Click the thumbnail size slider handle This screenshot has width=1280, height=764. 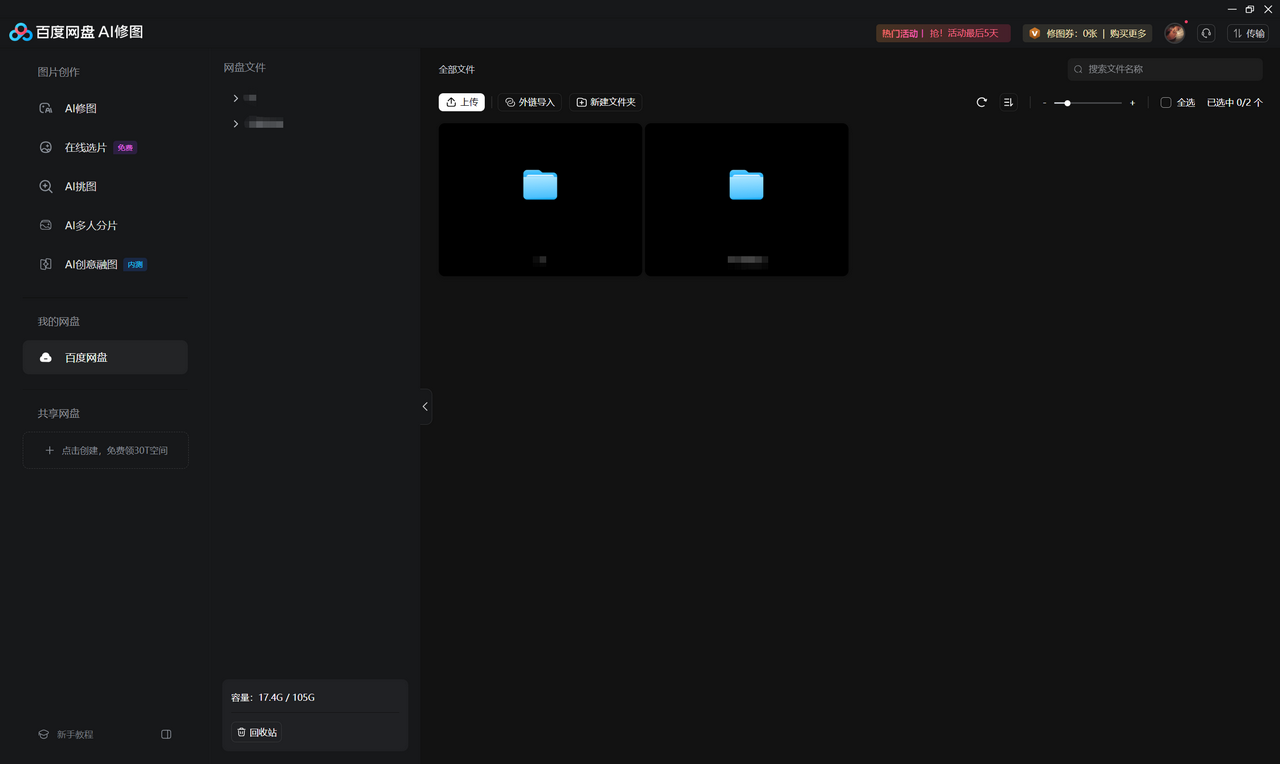tap(1067, 103)
